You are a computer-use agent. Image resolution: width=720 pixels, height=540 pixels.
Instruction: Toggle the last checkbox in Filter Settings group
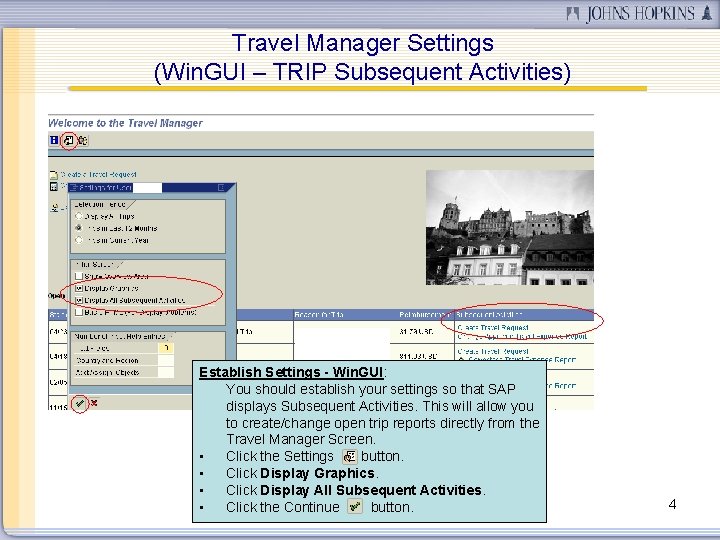click(79, 312)
